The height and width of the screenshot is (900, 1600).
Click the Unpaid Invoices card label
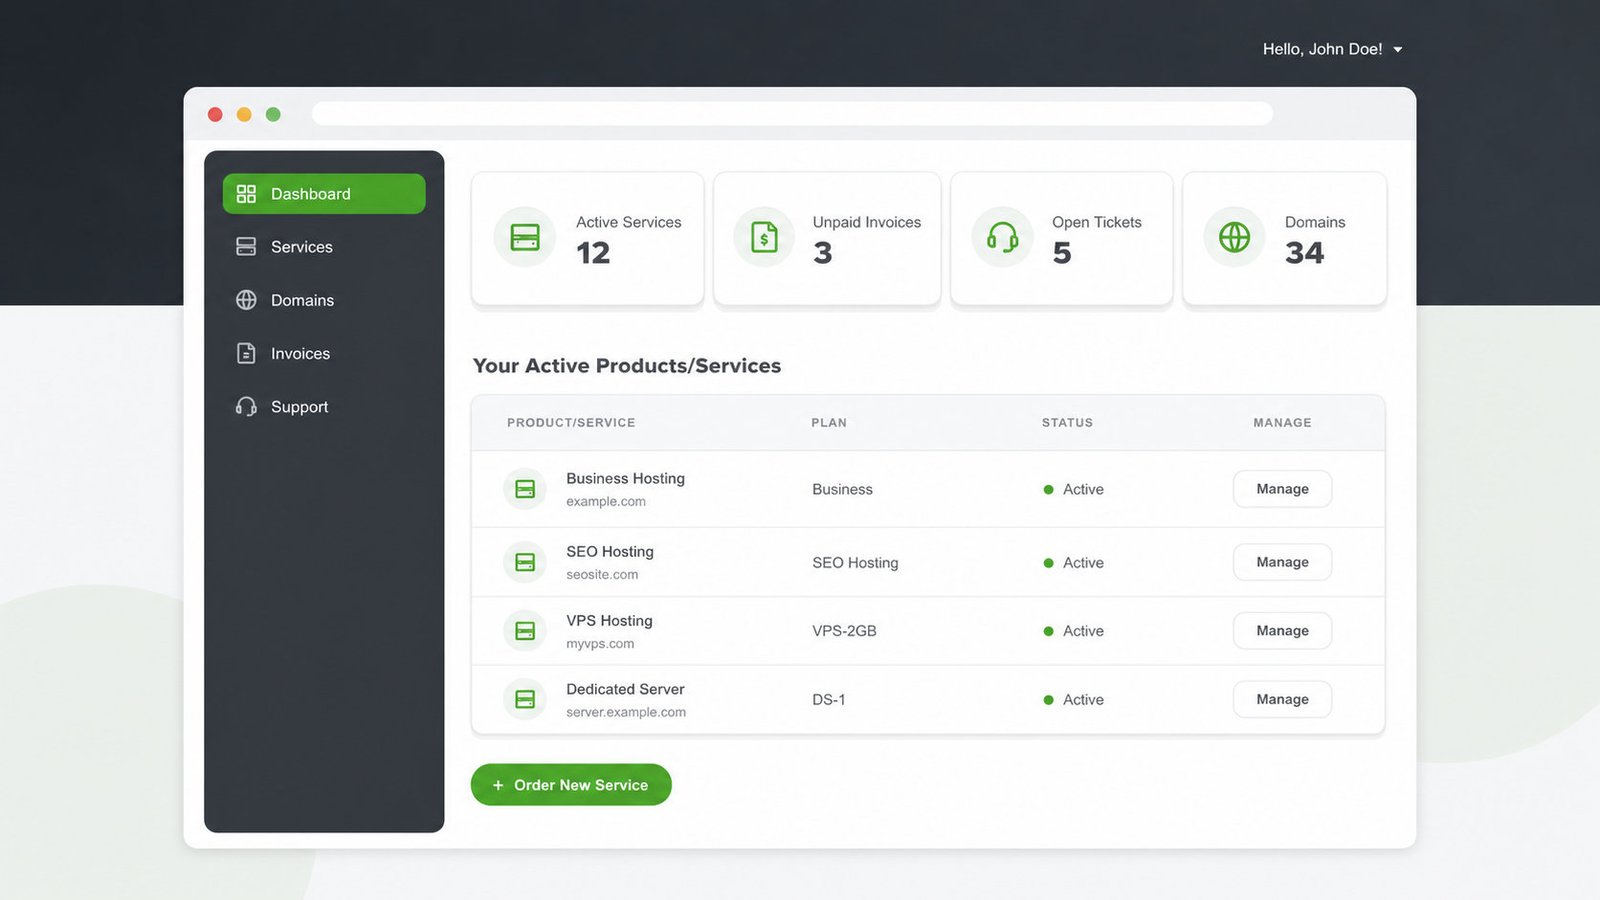tap(866, 222)
